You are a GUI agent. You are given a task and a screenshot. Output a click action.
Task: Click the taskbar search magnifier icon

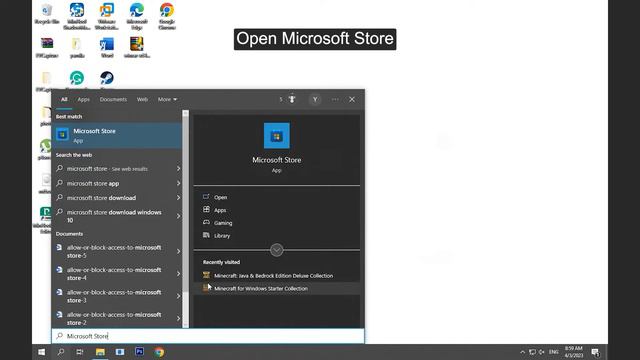coord(61,352)
